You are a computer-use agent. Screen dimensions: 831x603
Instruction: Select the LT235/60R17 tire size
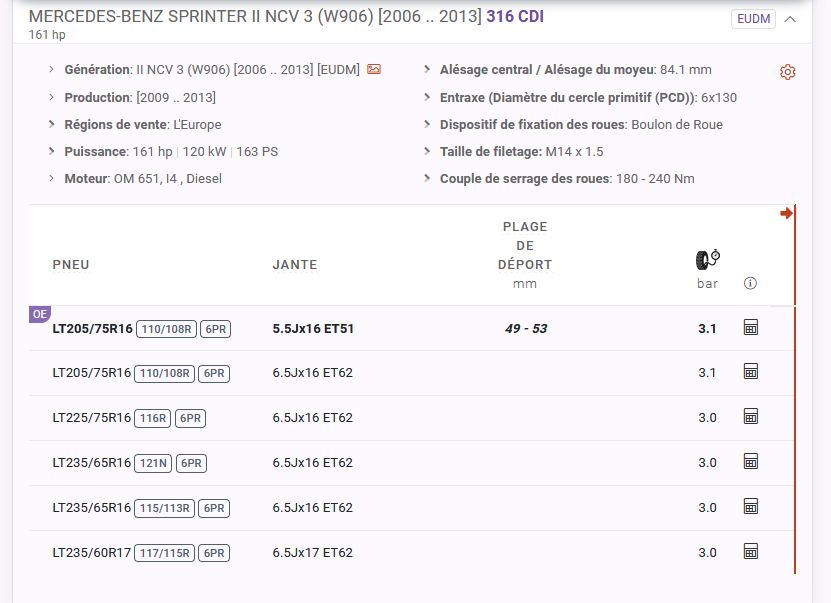coord(92,553)
